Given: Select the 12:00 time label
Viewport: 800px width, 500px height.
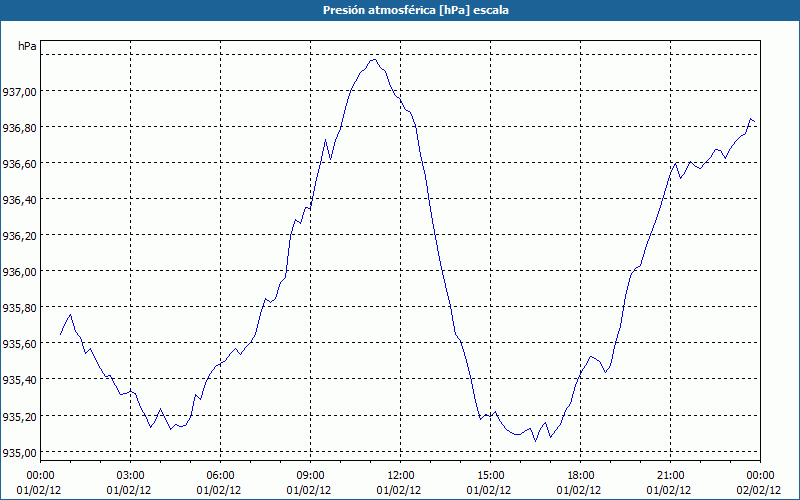Looking at the screenshot, I should 401,476.
